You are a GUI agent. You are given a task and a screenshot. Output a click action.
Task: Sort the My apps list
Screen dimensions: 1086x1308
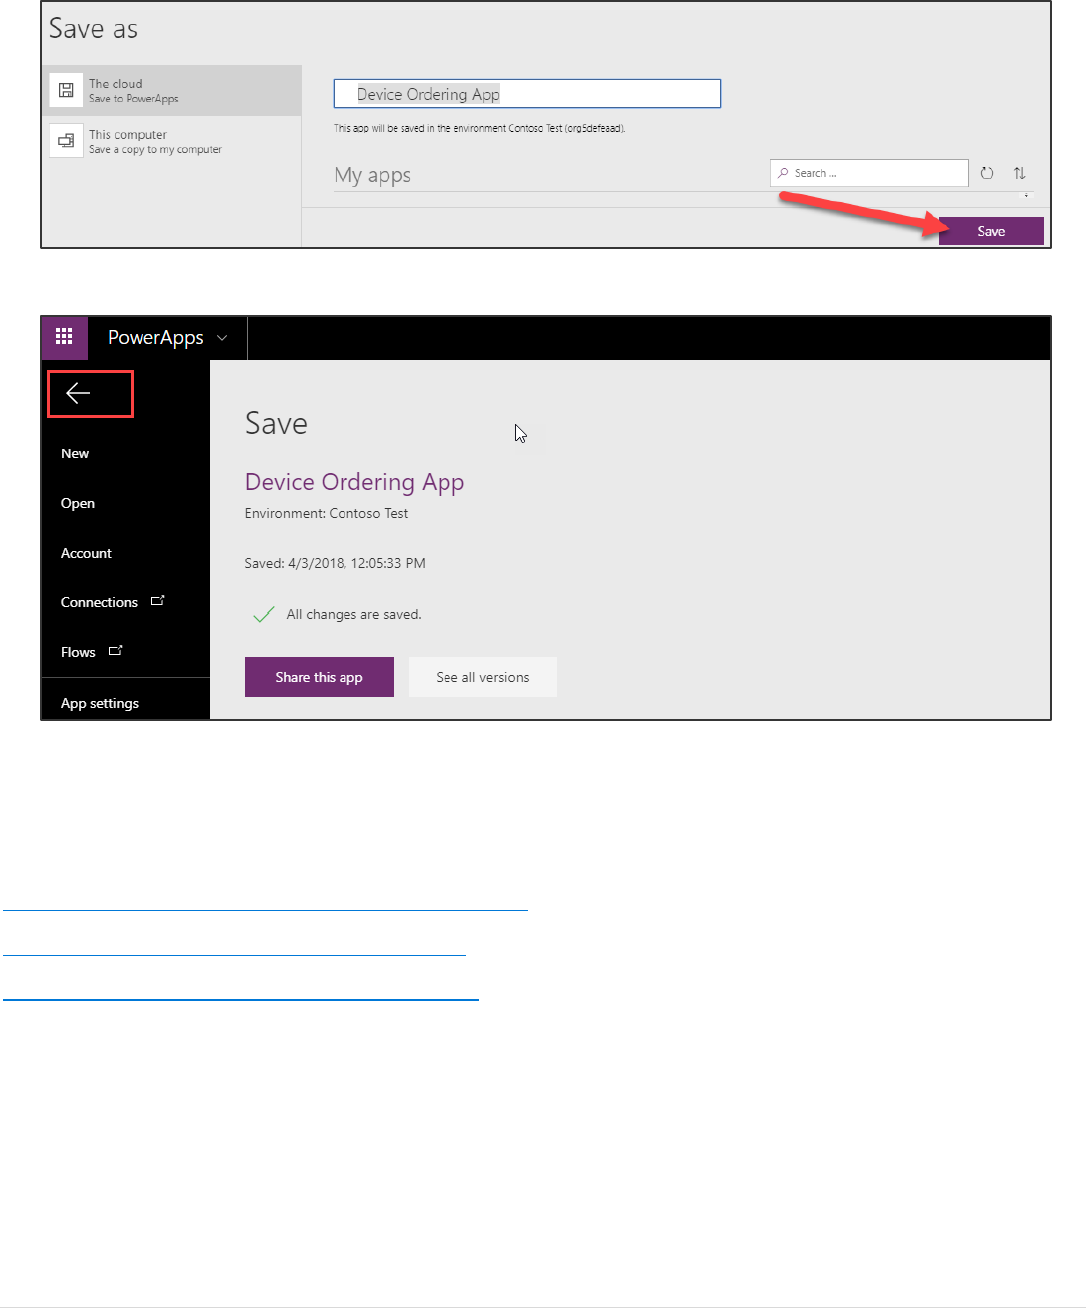coord(1019,173)
